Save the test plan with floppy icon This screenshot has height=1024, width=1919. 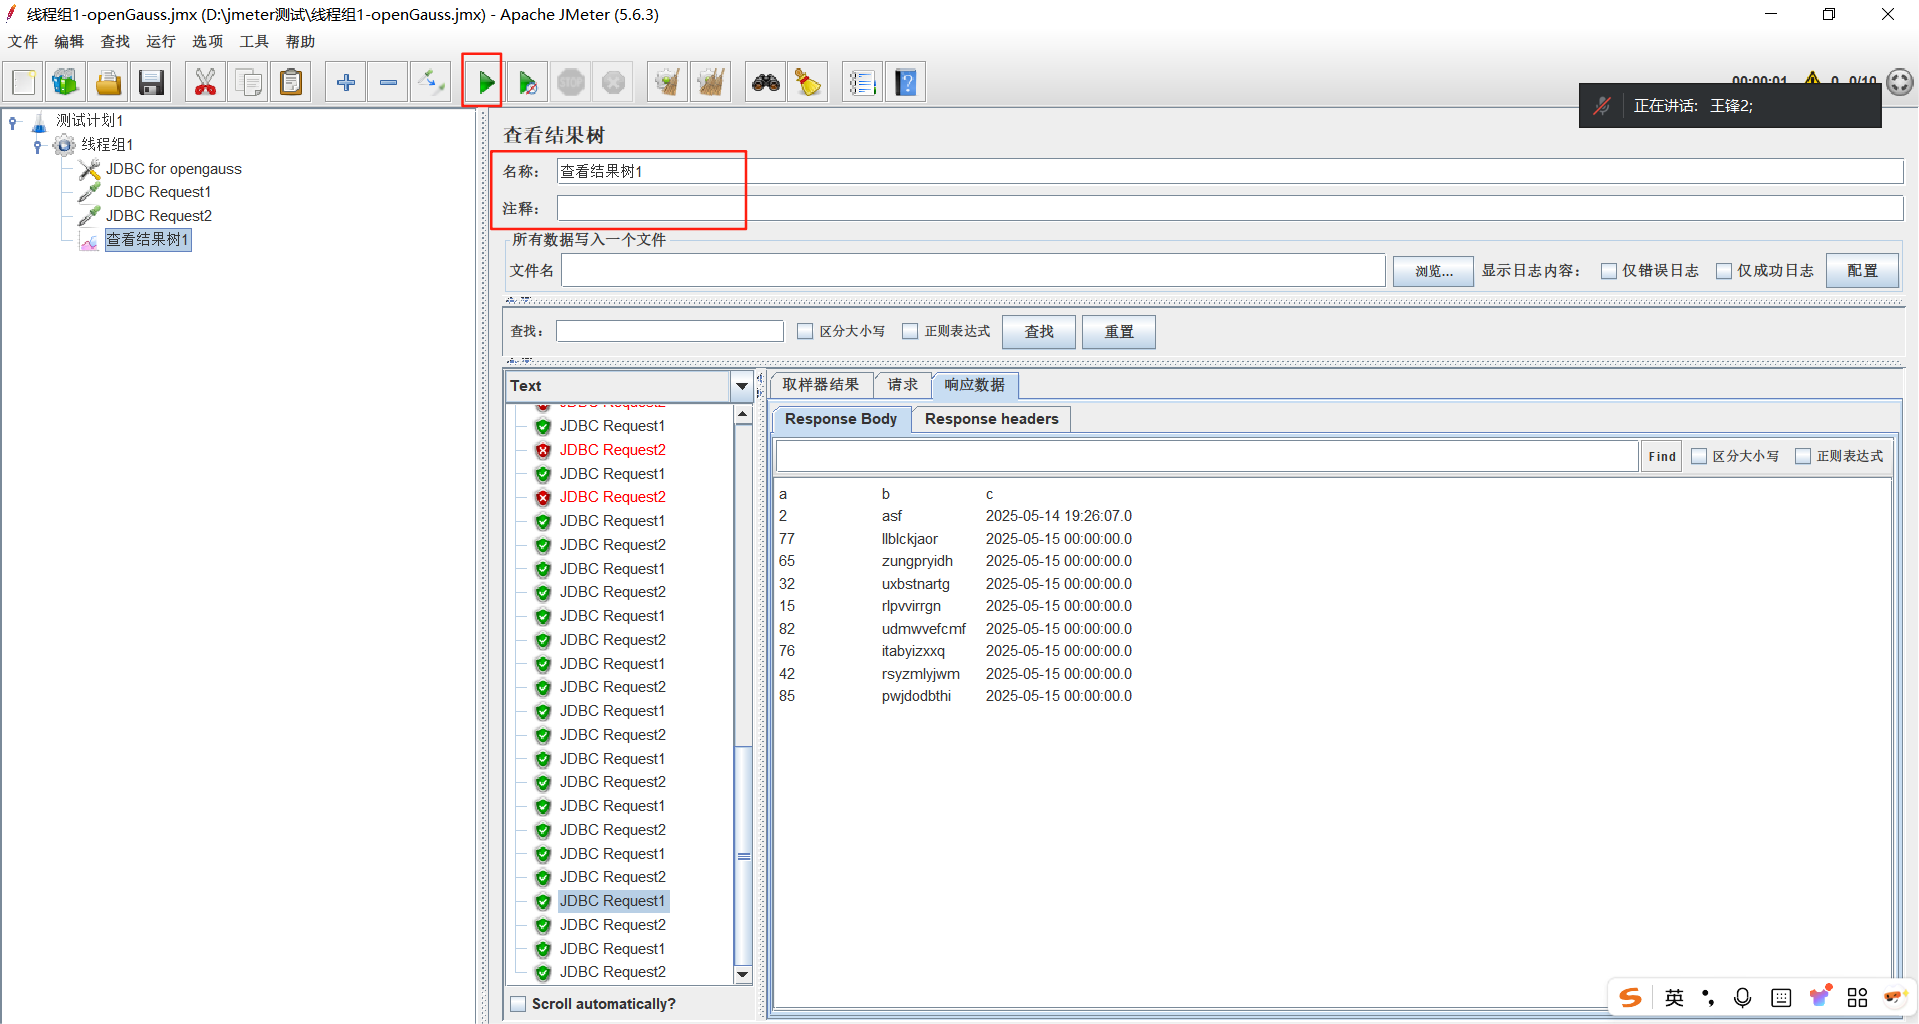pyautogui.click(x=151, y=82)
